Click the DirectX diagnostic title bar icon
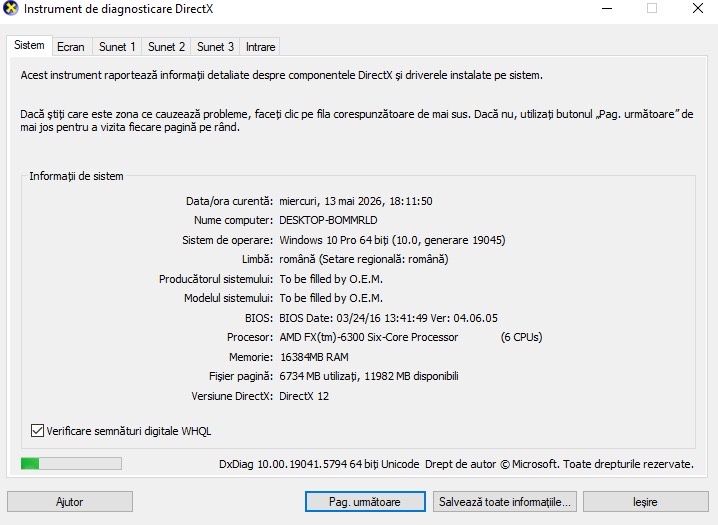 pos(10,9)
